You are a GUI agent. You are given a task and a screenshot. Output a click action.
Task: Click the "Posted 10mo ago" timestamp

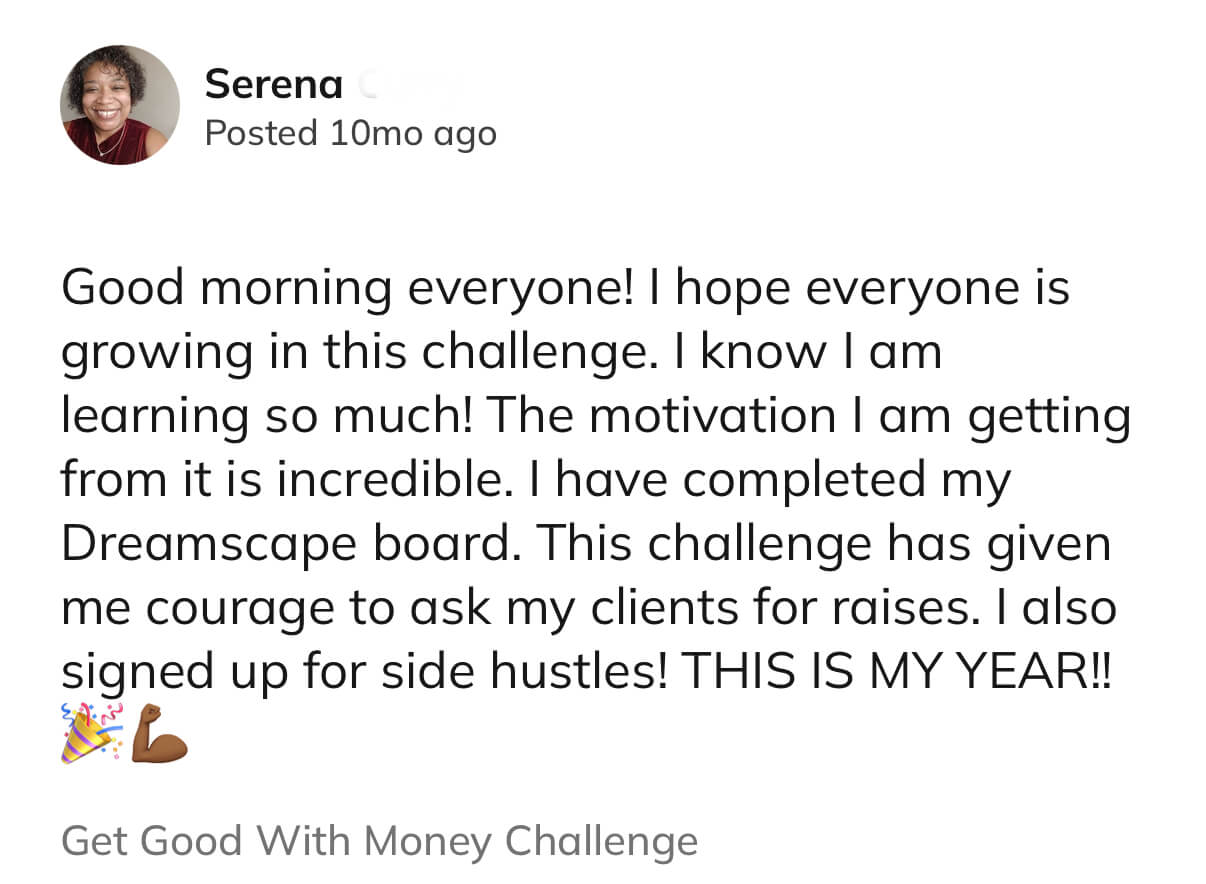coord(350,133)
